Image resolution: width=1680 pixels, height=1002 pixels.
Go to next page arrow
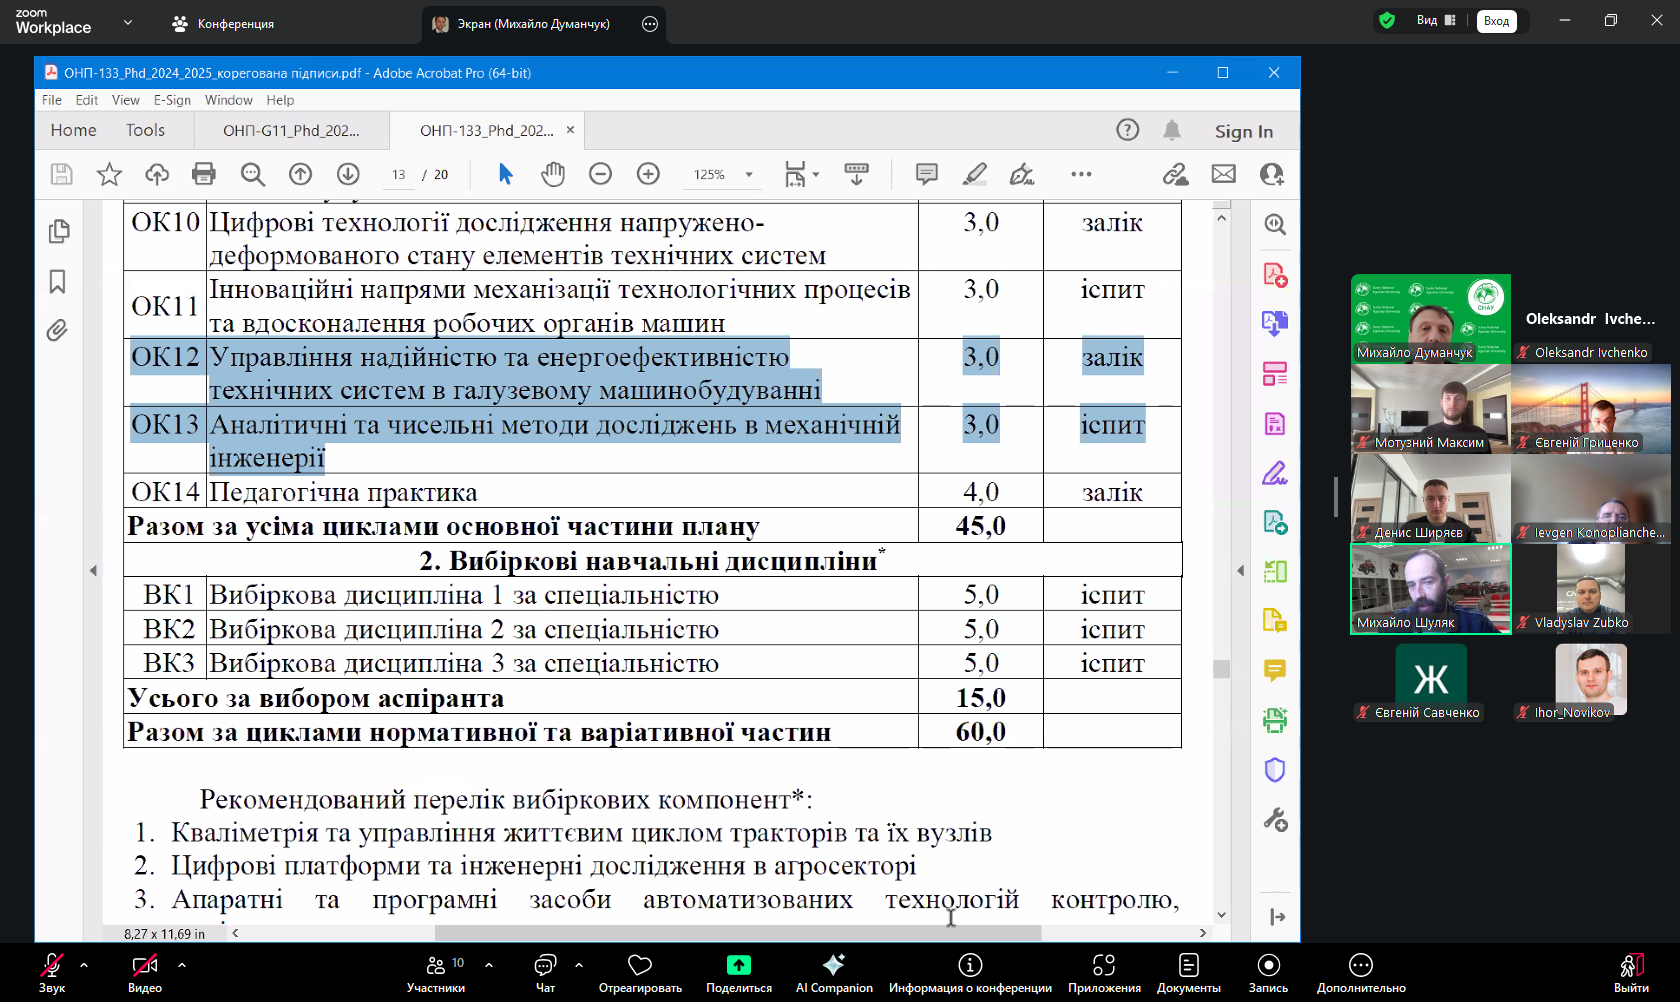348,174
